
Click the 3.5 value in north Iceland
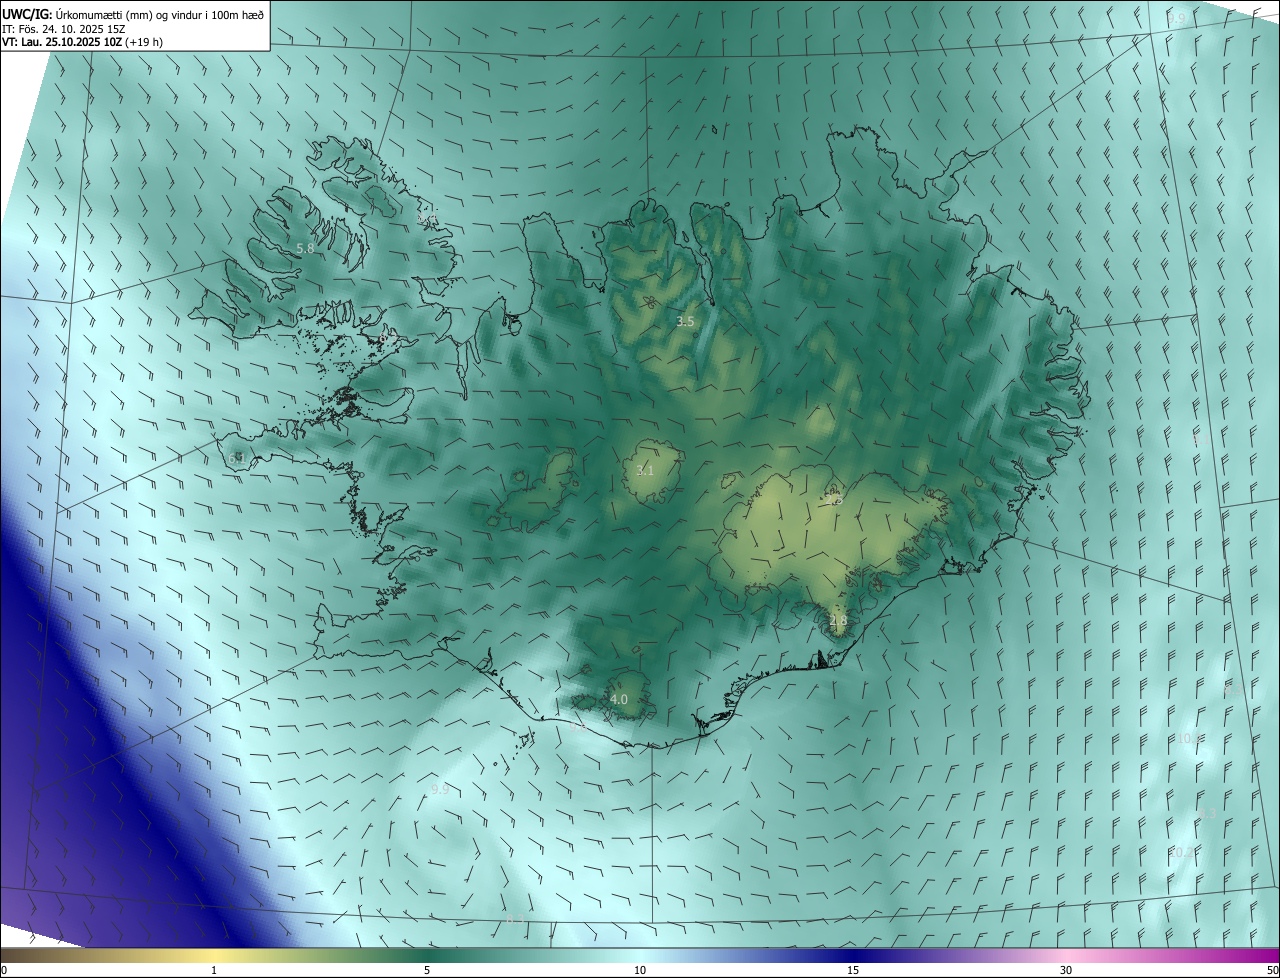click(685, 322)
